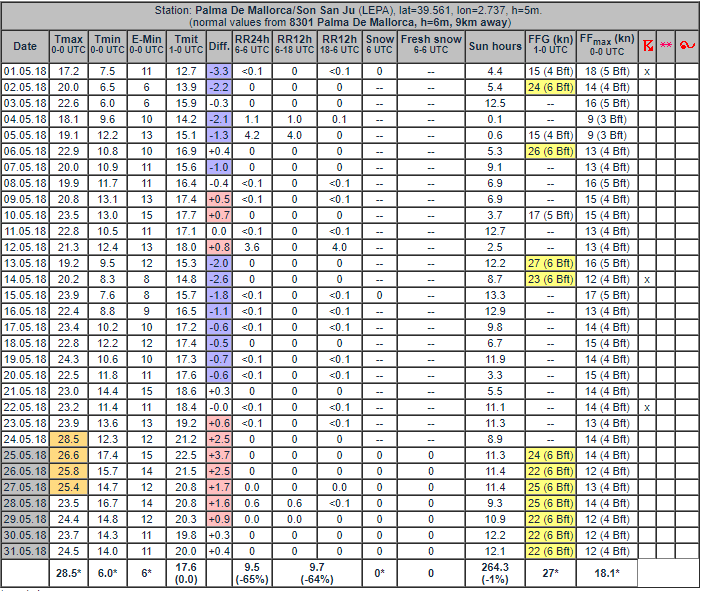This screenshot has width=702, height=591.
Task: Click the thunderstorm x mark for 01.05.18
Action: pos(647,71)
